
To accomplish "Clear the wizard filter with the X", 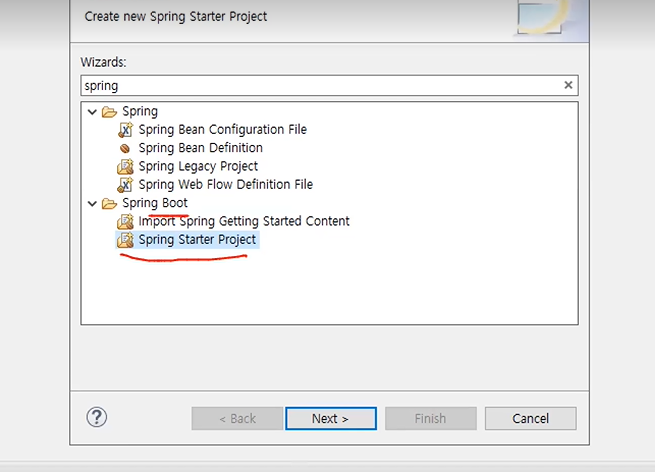I will point(568,85).
